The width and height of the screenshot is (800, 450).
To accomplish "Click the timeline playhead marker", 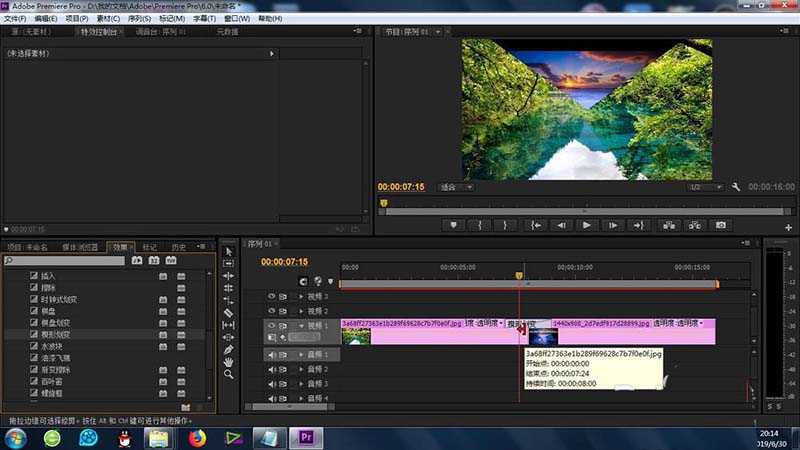I will (x=519, y=276).
